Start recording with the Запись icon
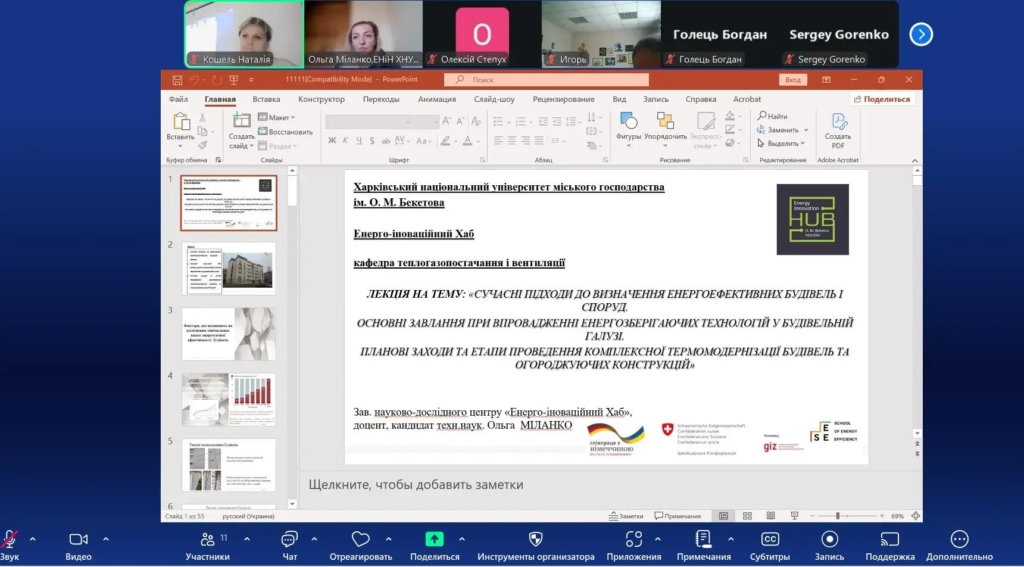Image resolution: width=1024 pixels, height=567 pixels. [x=829, y=539]
